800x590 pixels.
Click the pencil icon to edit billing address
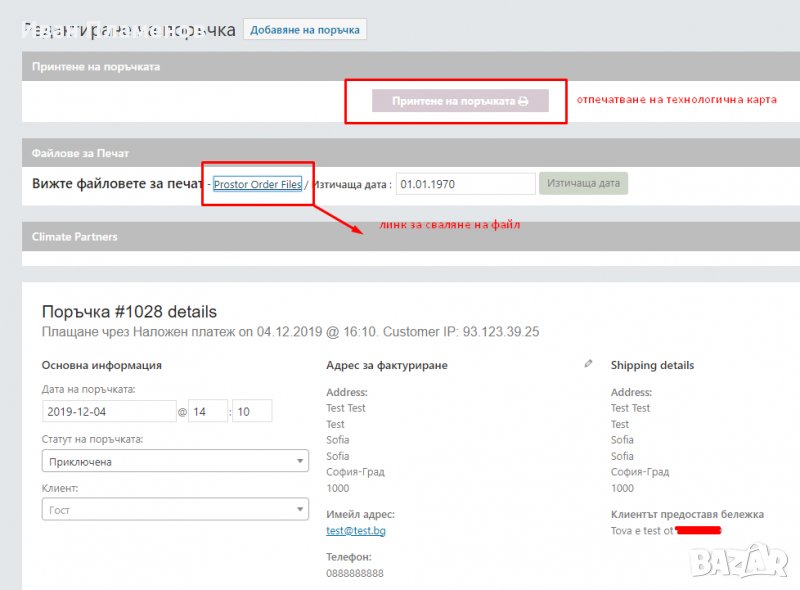[588, 364]
